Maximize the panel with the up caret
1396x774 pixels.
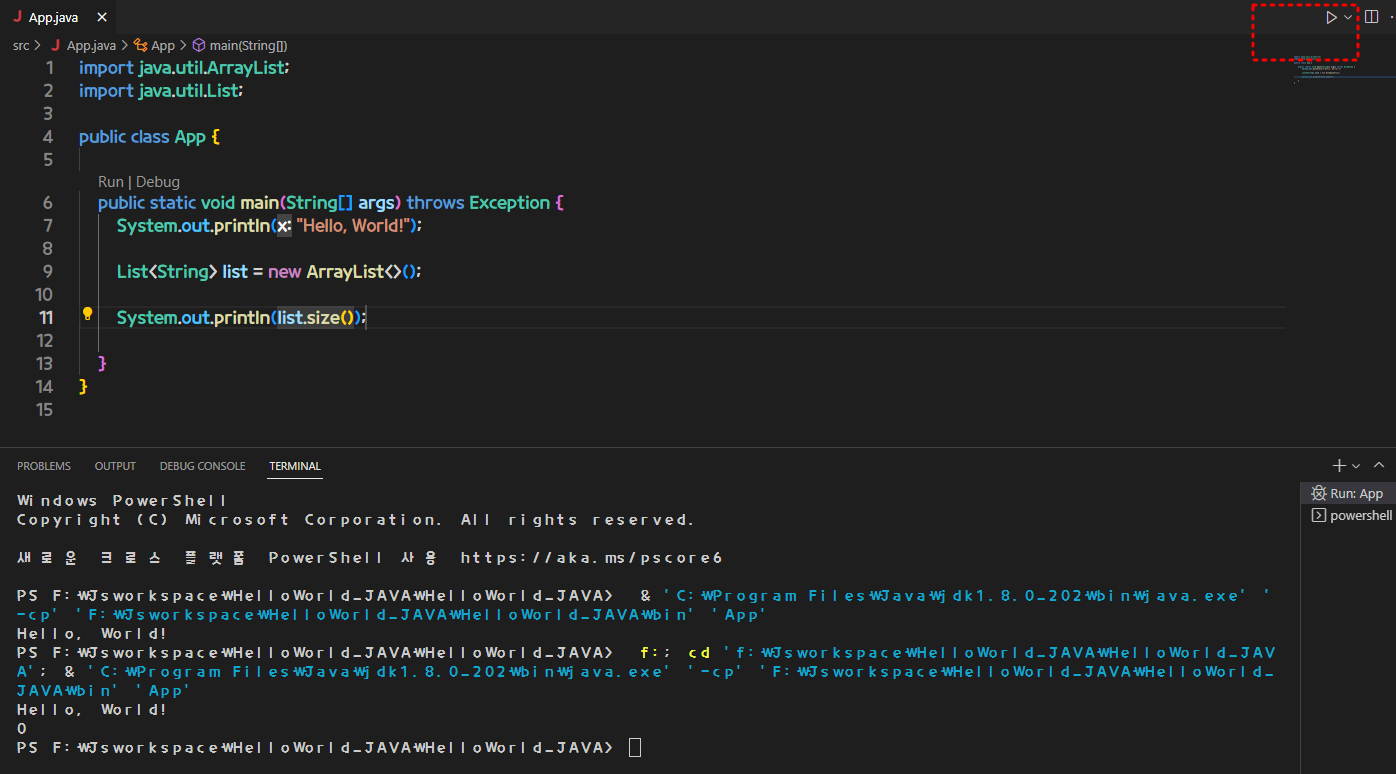pyautogui.click(x=1379, y=465)
